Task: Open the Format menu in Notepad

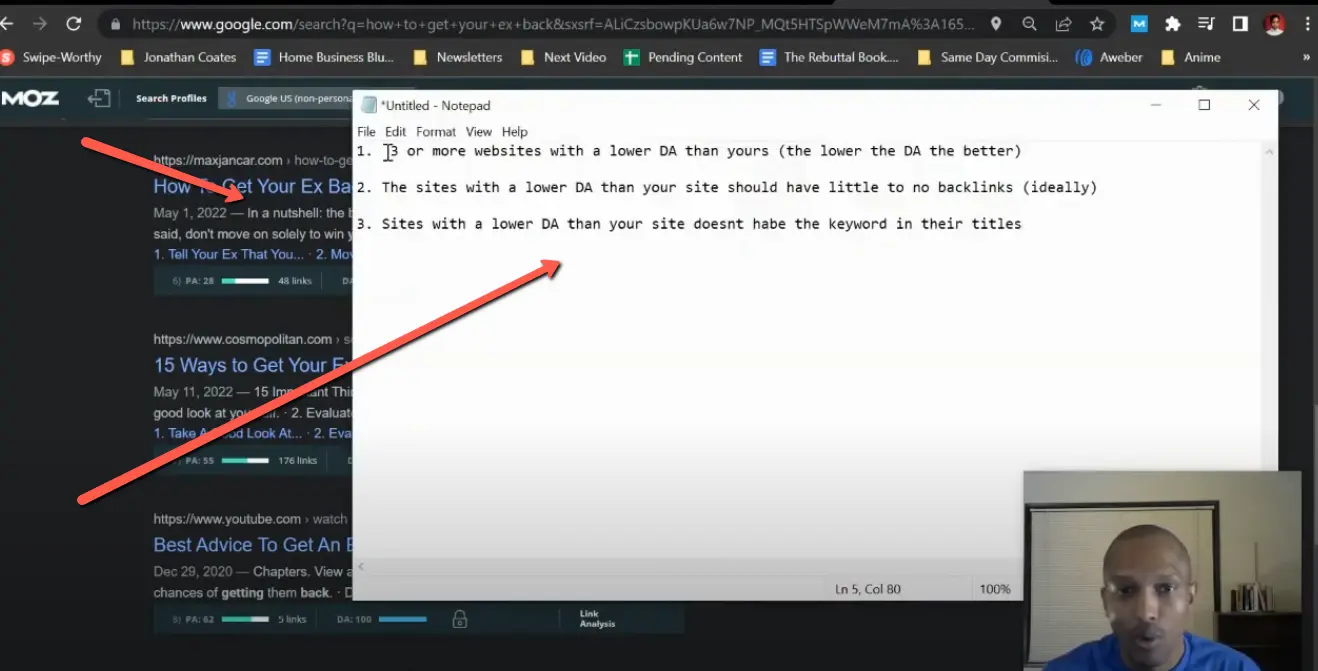Action: (x=435, y=131)
